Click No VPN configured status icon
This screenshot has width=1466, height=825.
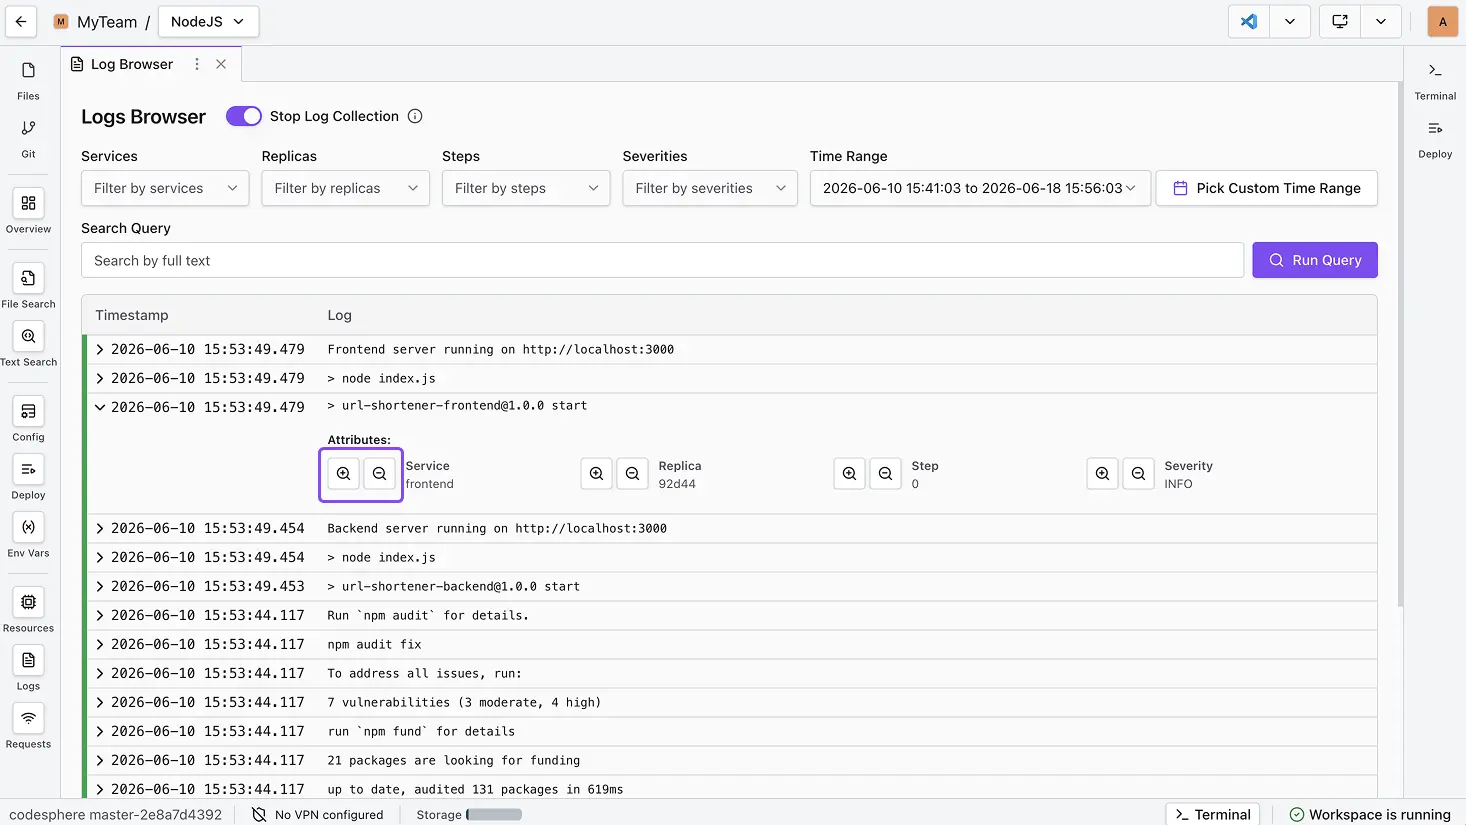point(259,814)
